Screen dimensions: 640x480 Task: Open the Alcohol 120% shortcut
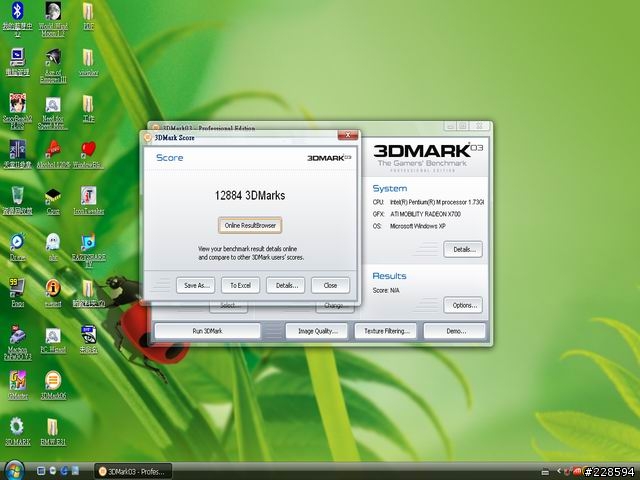[53, 154]
